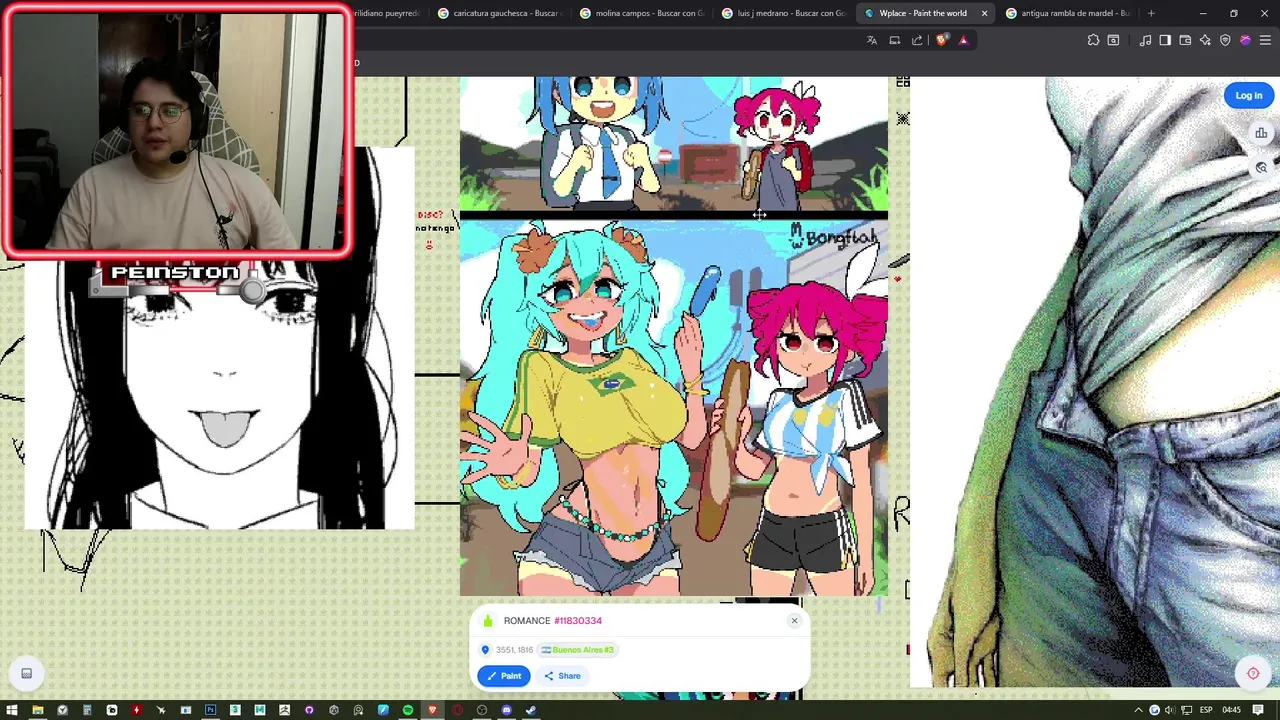This screenshot has width=1280, height=720.
Task: Click the share page icon in address bar
Action: pos(917,40)
